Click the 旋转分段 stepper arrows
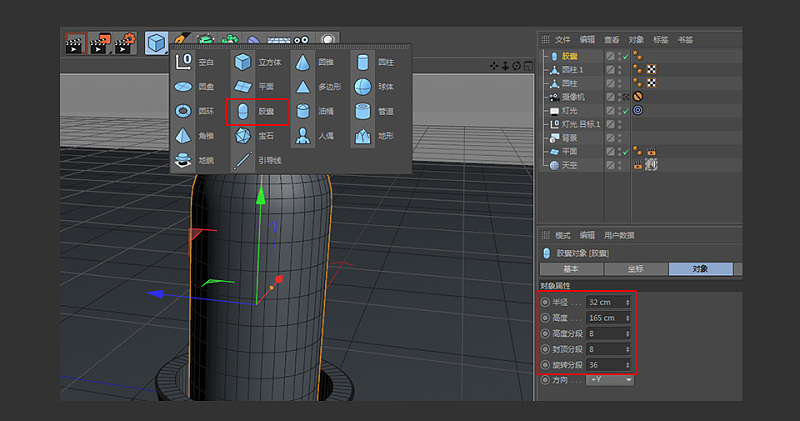Viewport: 800px width, 421px height. (x=628, y=364)
